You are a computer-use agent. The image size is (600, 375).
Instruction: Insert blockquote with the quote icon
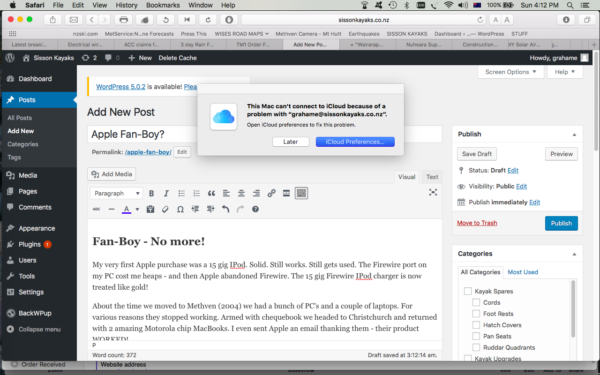click(x=211, y=193)
